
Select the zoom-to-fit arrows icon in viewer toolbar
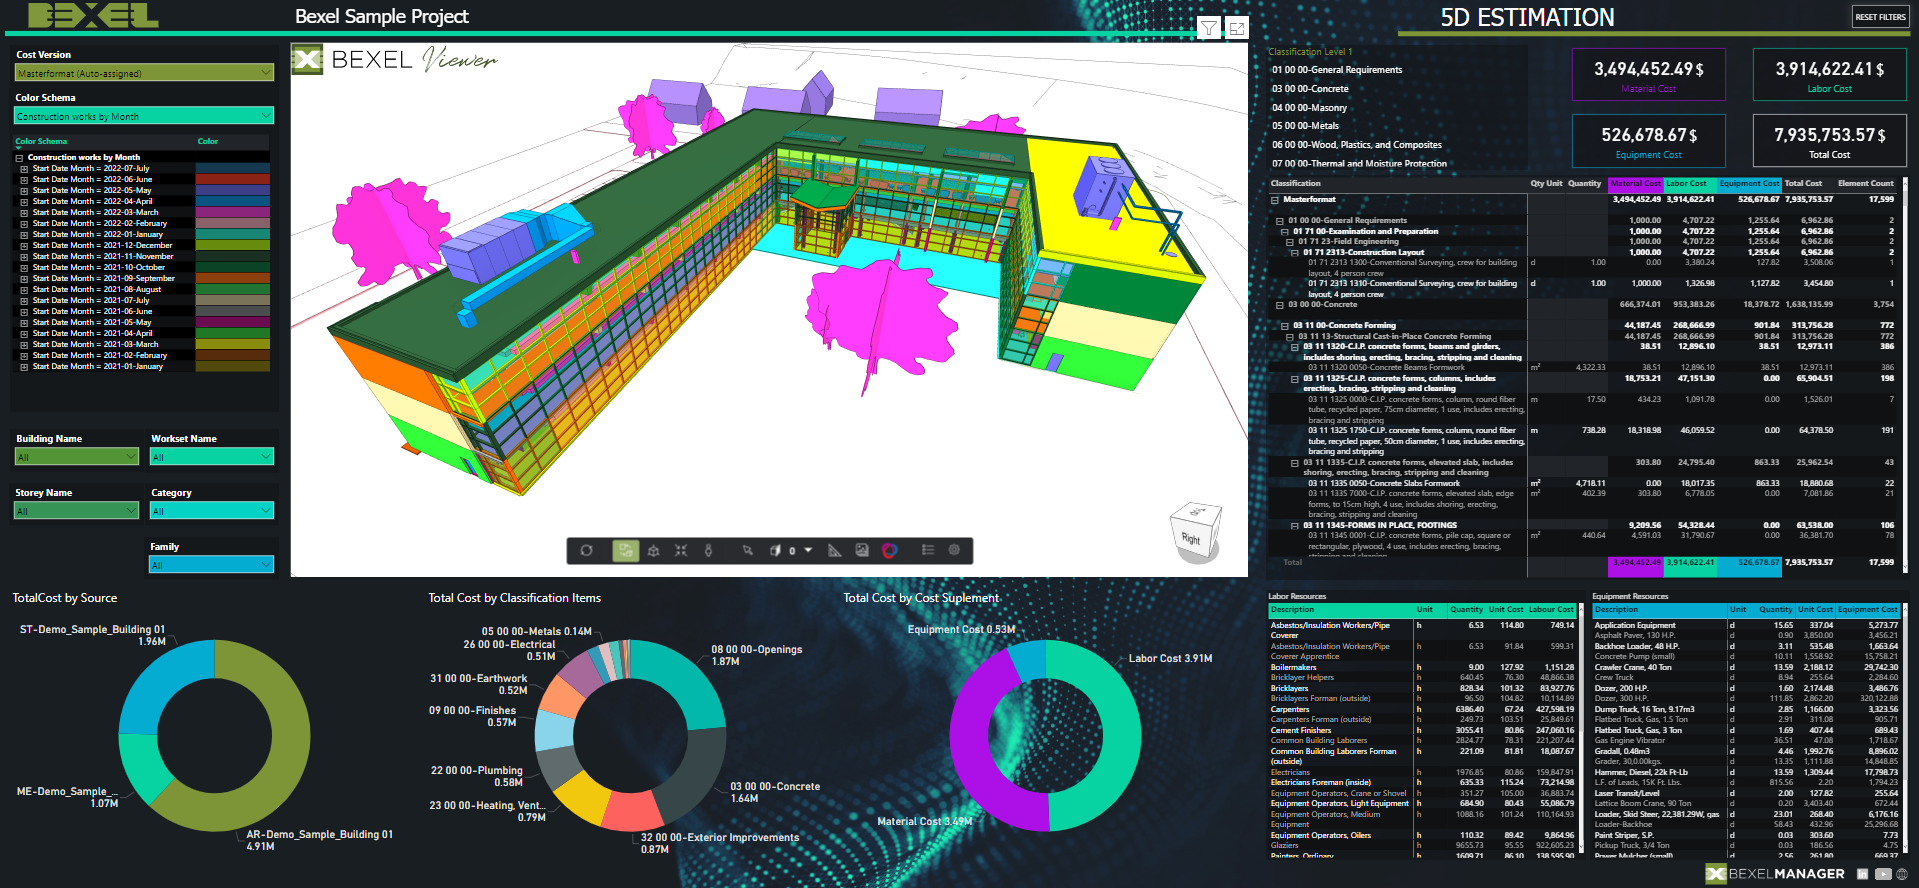(x=681, y=550)
